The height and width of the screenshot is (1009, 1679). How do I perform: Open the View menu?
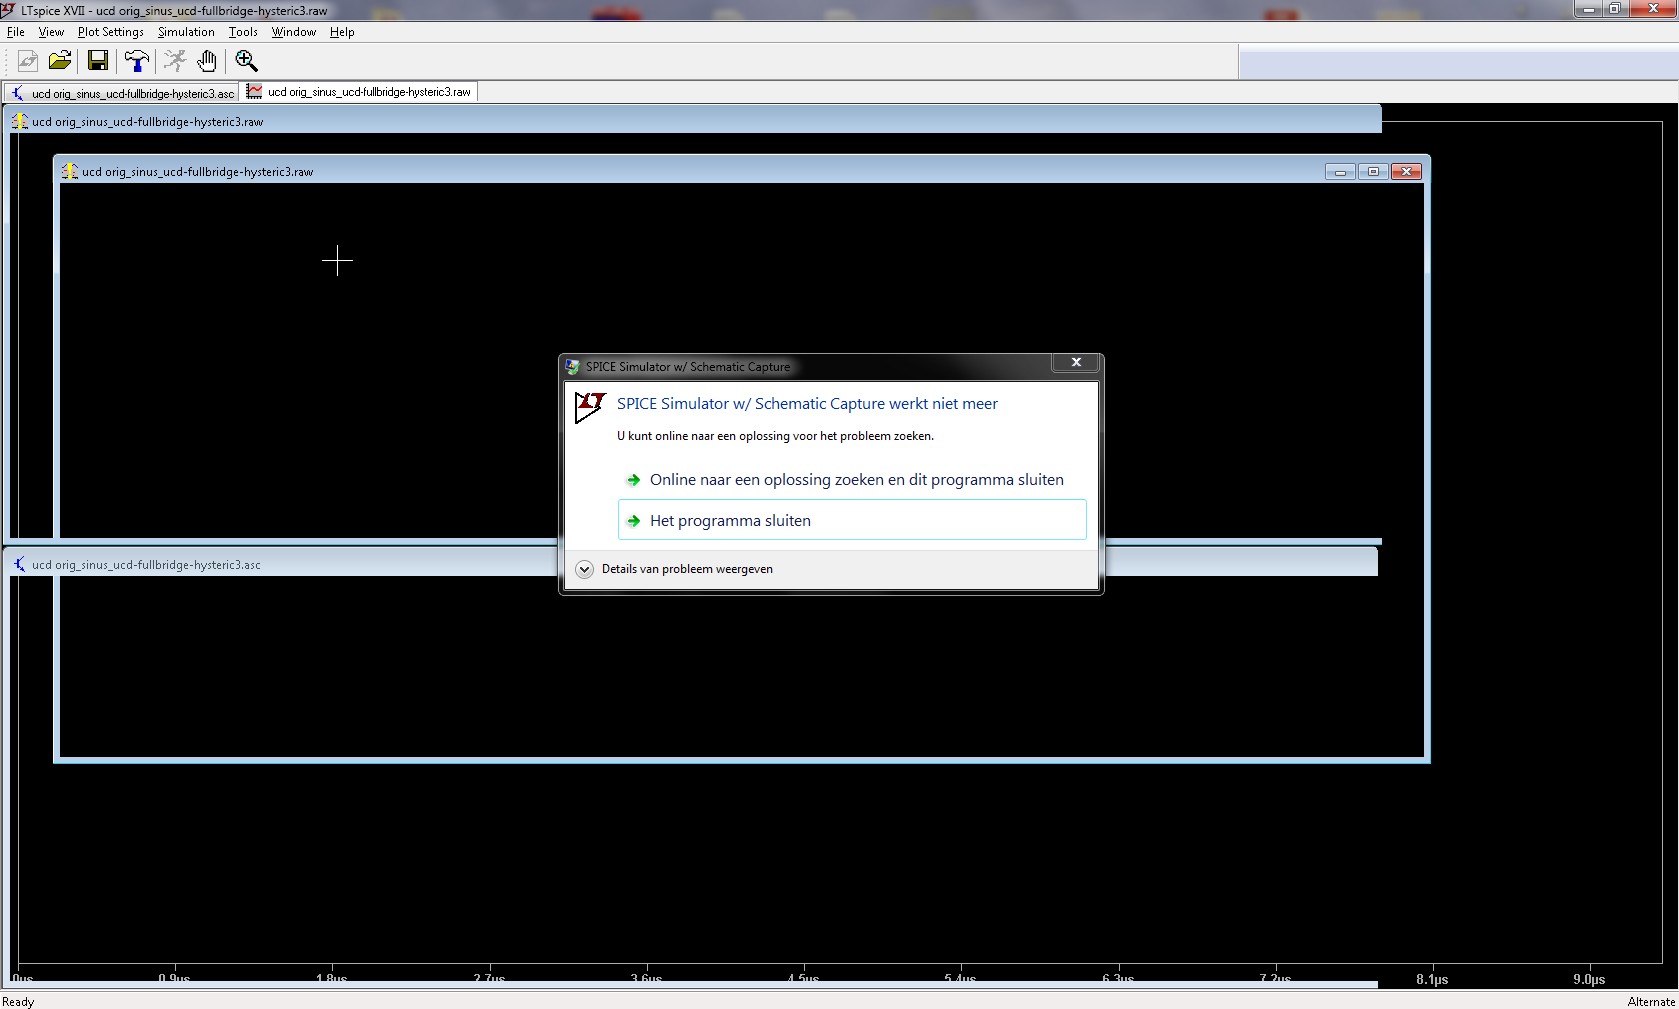[51, 32]
